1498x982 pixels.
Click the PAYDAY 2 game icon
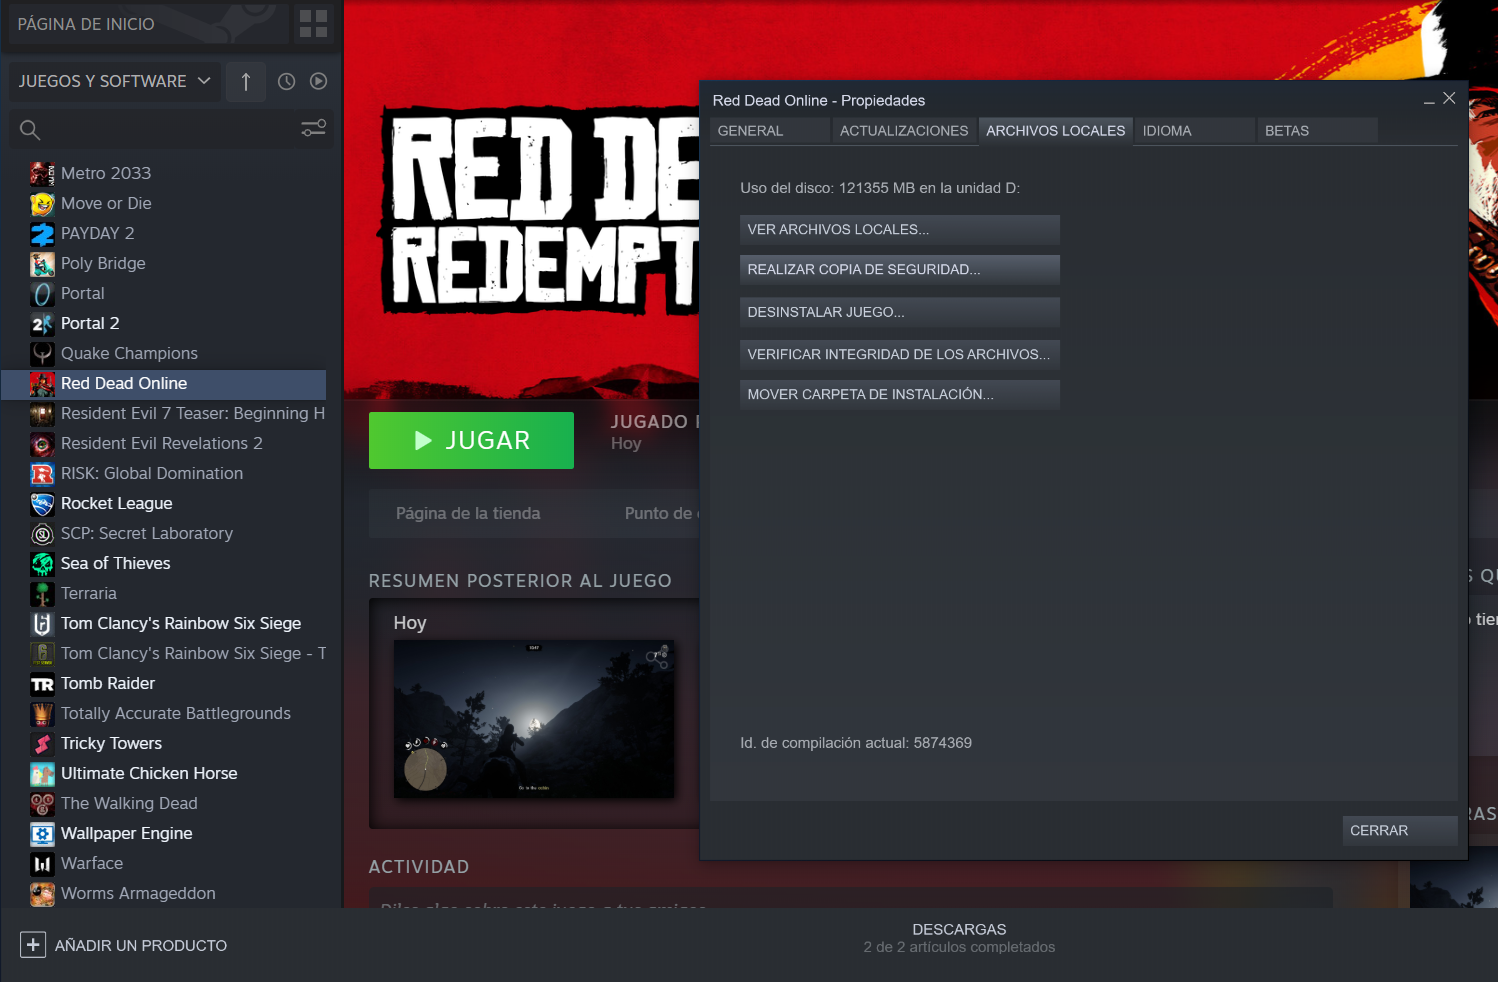[x=42, y=234]
